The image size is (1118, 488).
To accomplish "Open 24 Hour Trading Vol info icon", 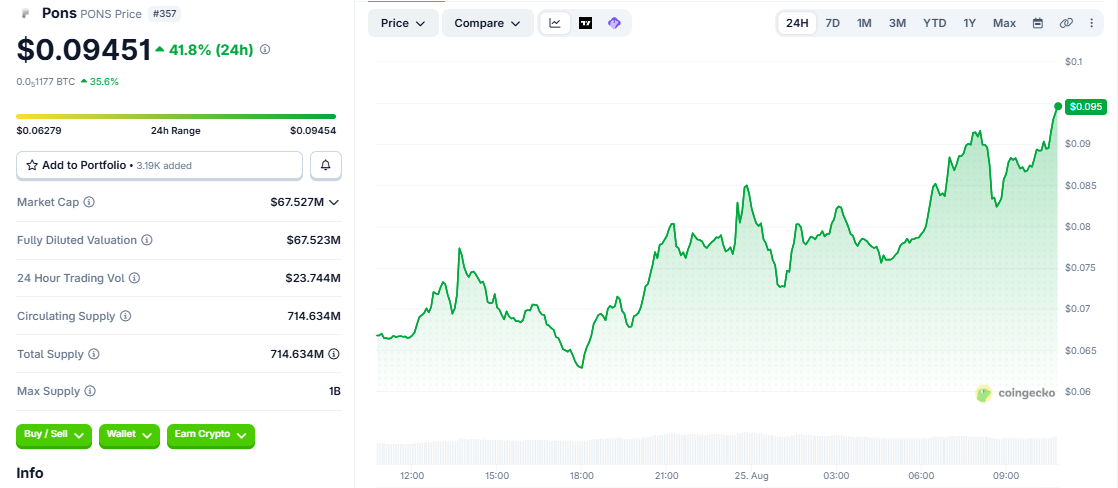I will click(134, 278).
